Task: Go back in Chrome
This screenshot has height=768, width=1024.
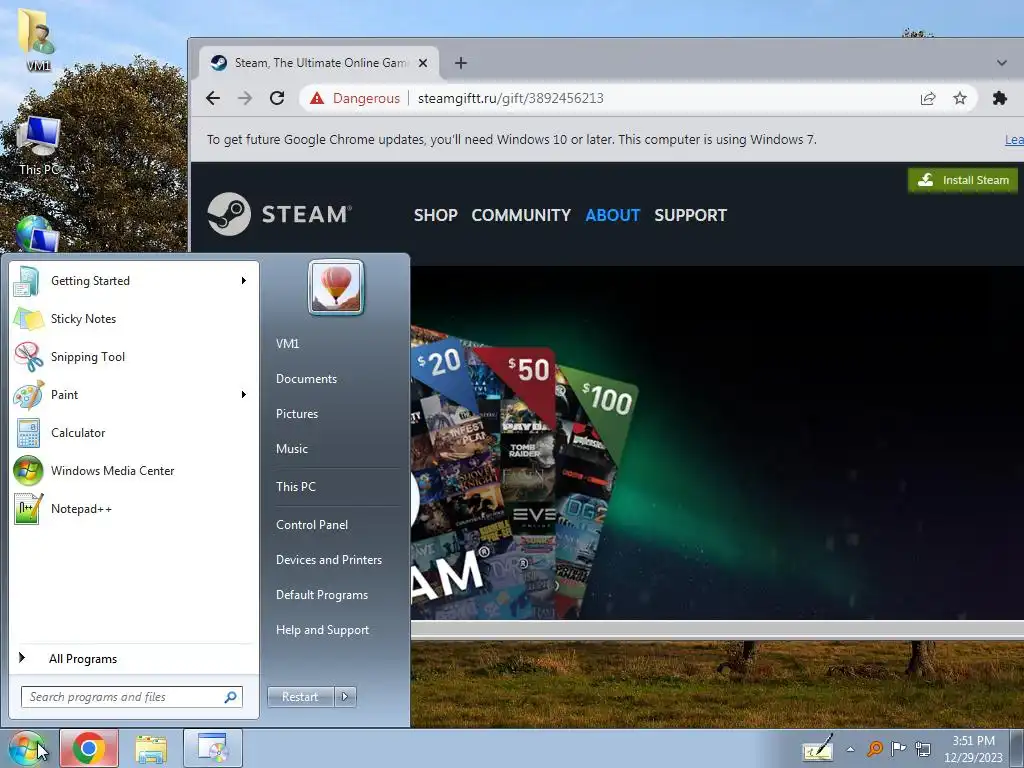Action: coord(213,99)
